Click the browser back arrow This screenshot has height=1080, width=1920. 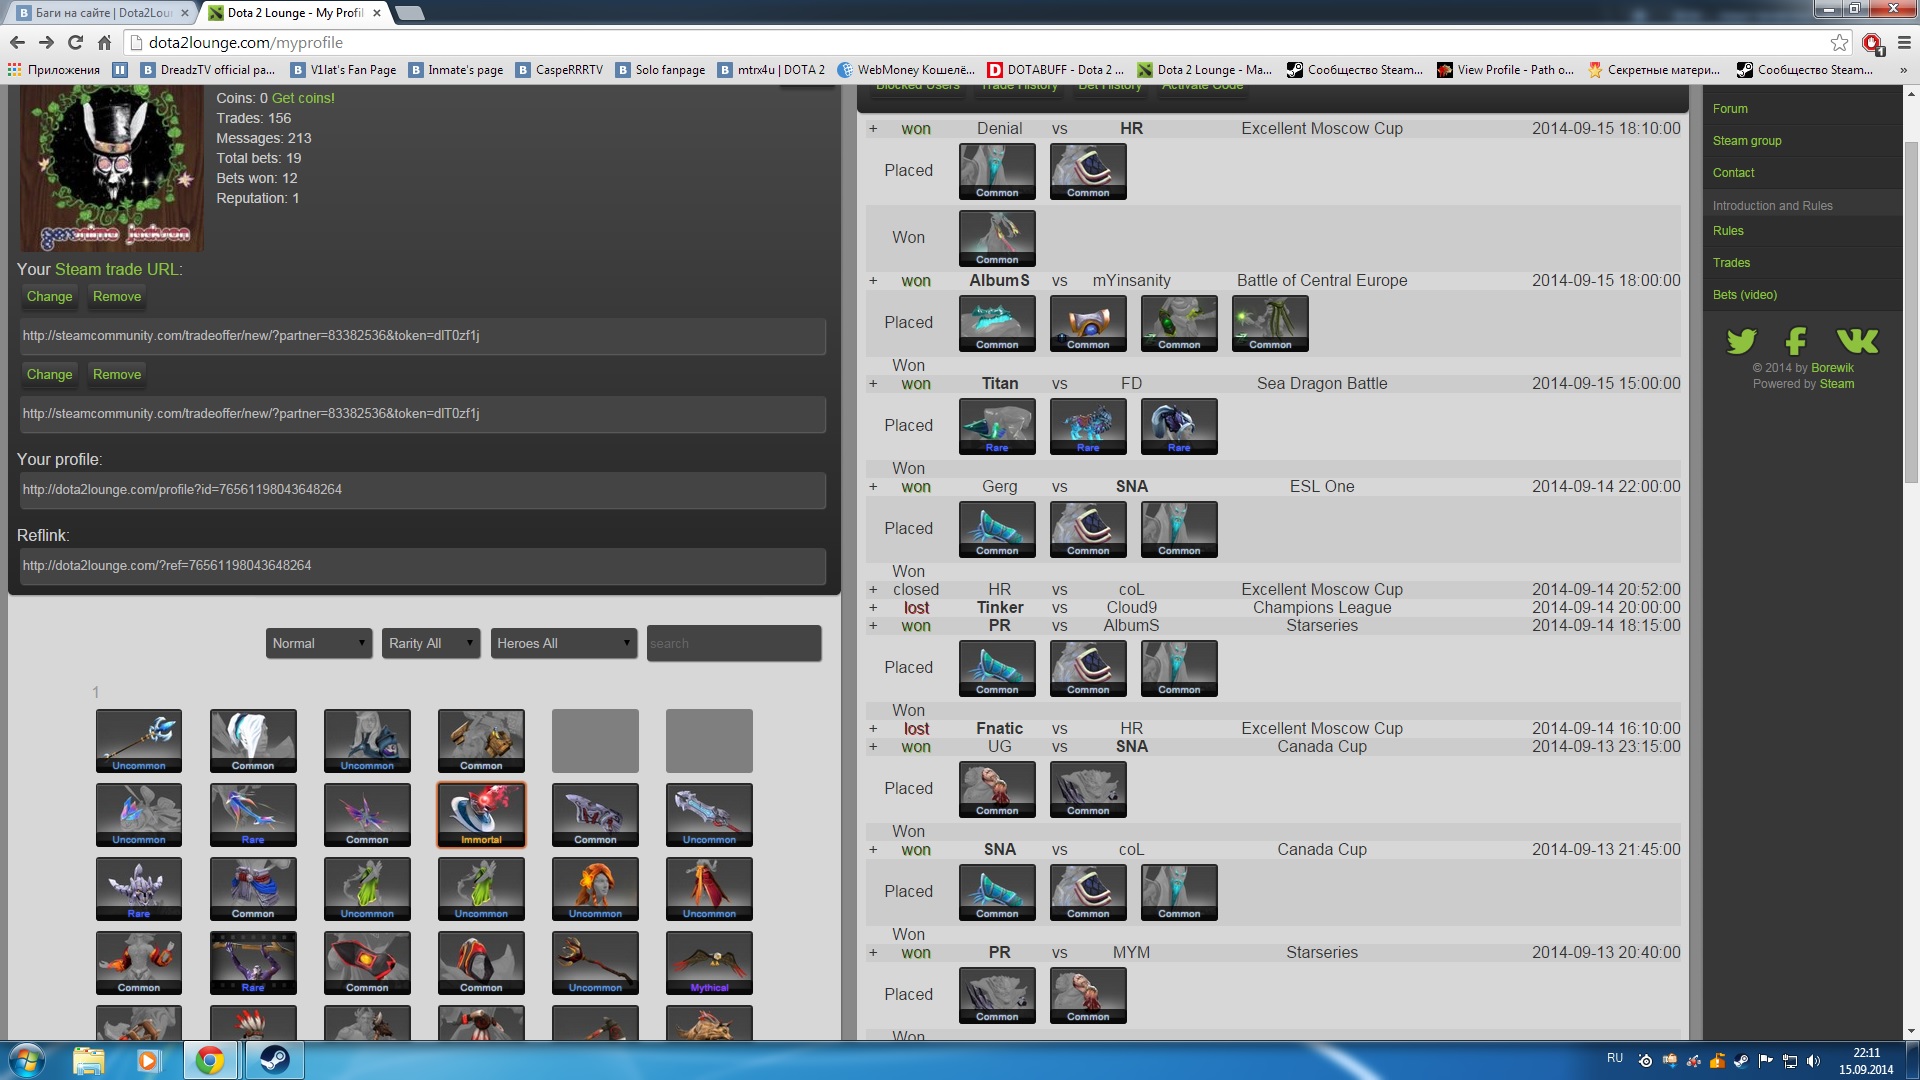pyautogui.click(x=17, y=42)
